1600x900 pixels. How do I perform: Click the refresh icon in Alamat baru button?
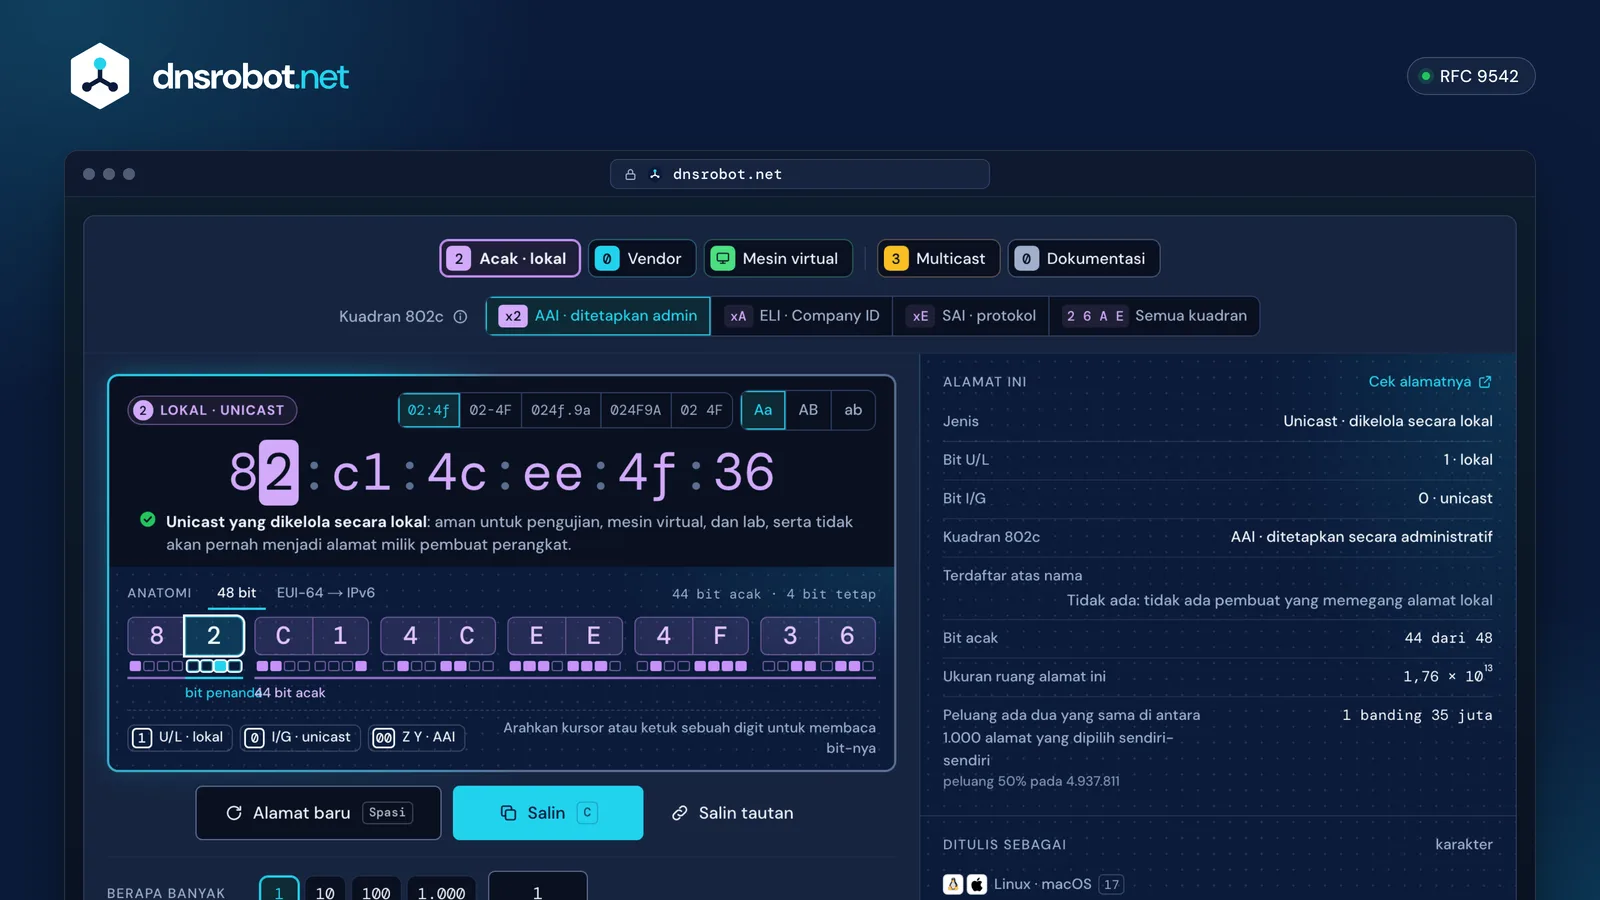[x=234, y=813]
